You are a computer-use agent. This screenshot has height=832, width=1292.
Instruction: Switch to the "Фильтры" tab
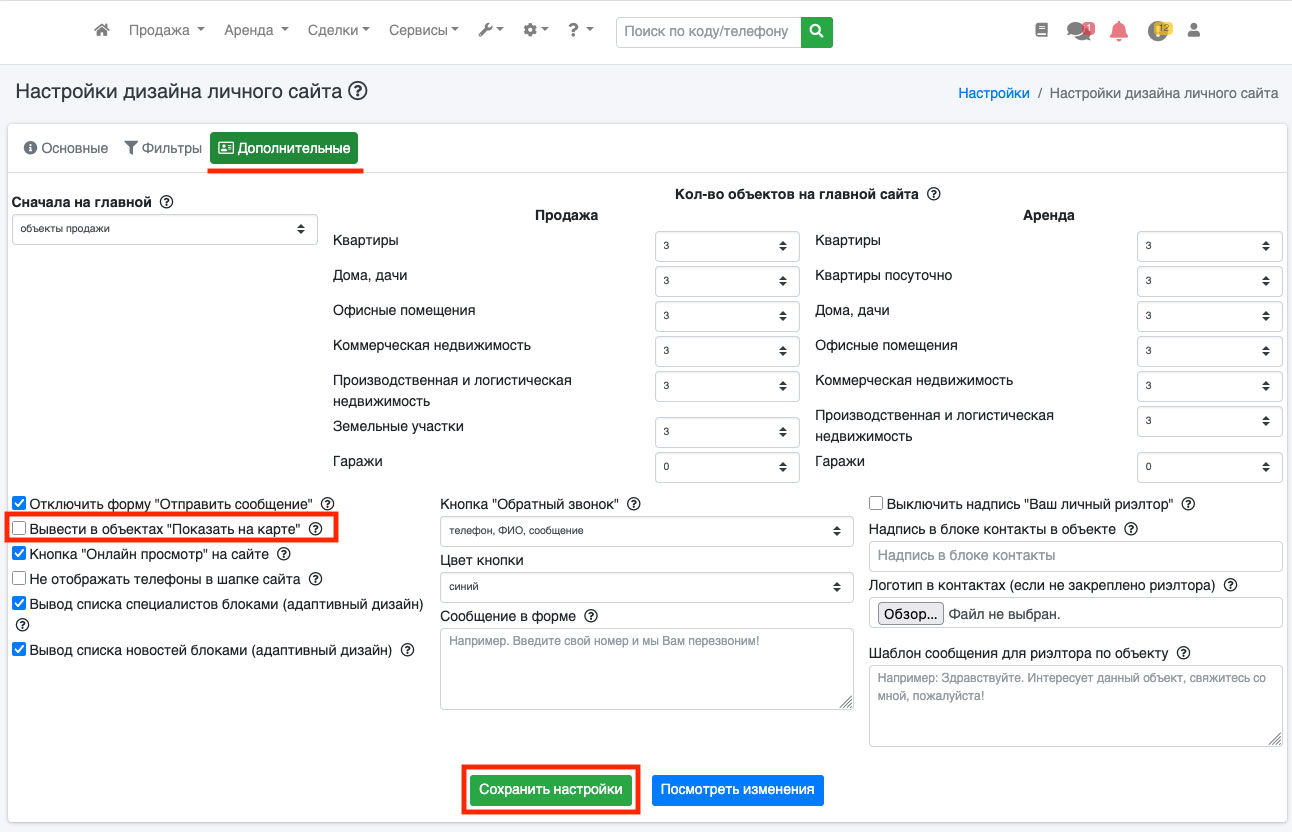pos(163,148)
